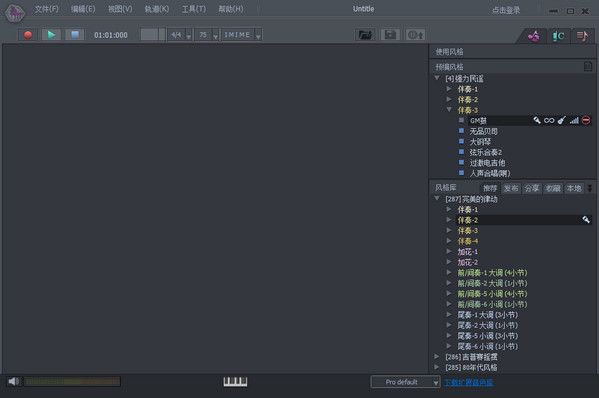Open the 文件(F) menu
This screenshot has height=398, width=599.
pos(47,9)
